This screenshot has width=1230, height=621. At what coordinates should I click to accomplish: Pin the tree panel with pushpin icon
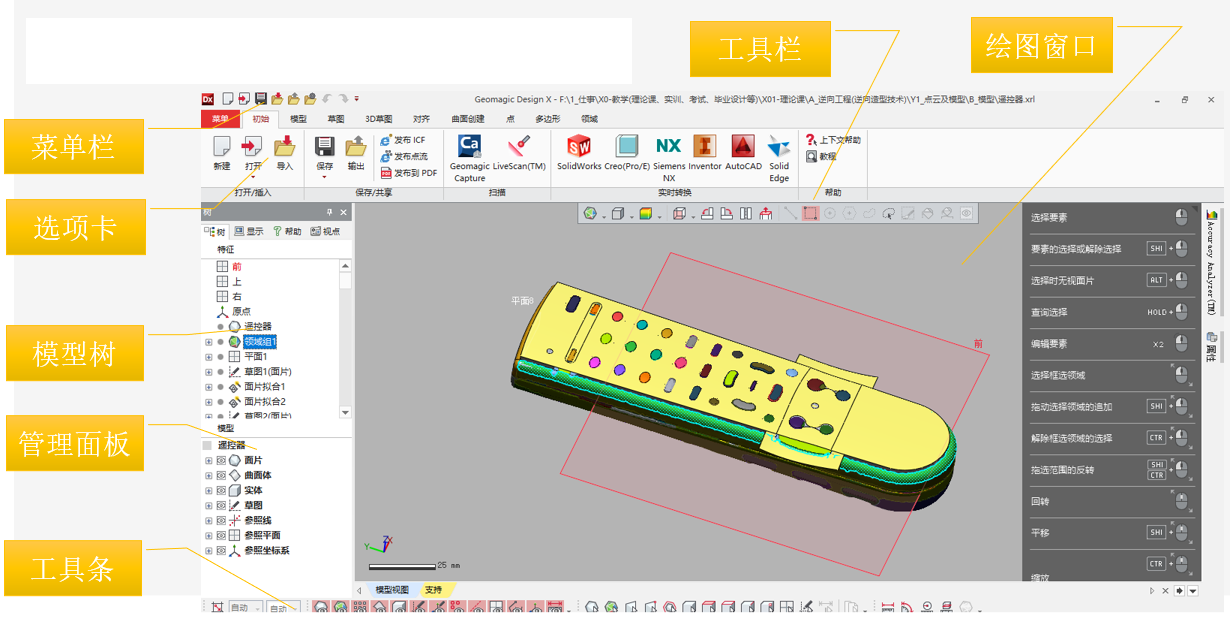pyautogui.click(x=330, y=212)
